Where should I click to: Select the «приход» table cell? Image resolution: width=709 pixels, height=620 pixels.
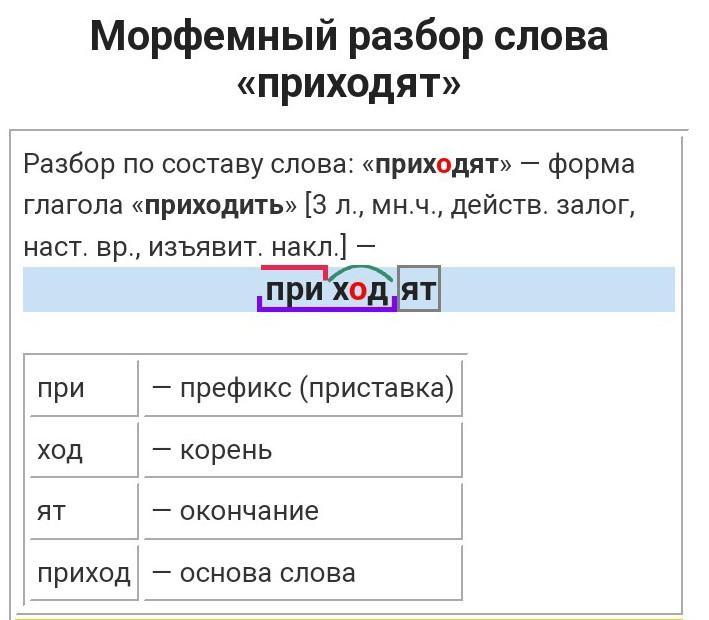click(83, 573)
